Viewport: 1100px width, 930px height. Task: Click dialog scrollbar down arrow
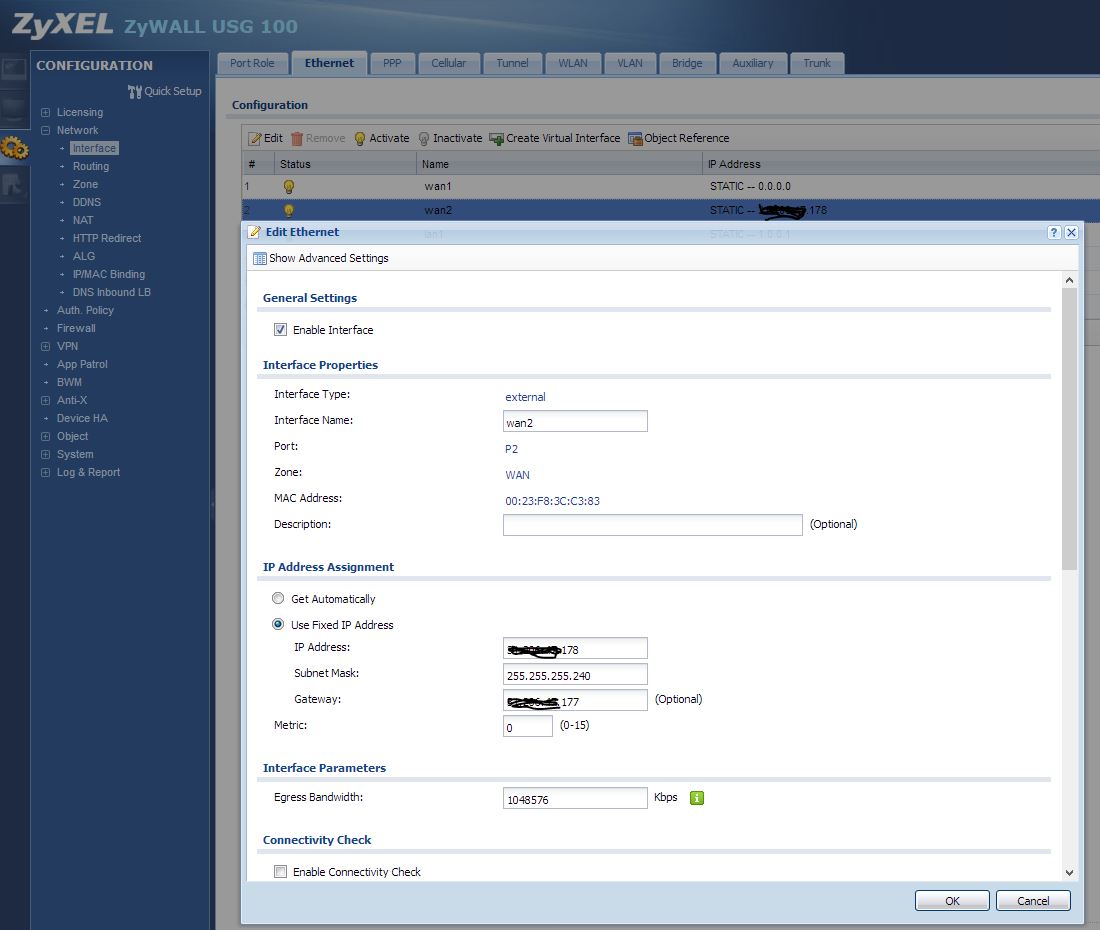tap(1069, 873)
